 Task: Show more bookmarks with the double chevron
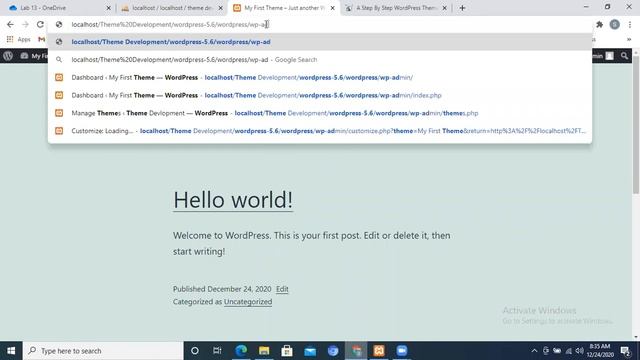tap(629, 40)
